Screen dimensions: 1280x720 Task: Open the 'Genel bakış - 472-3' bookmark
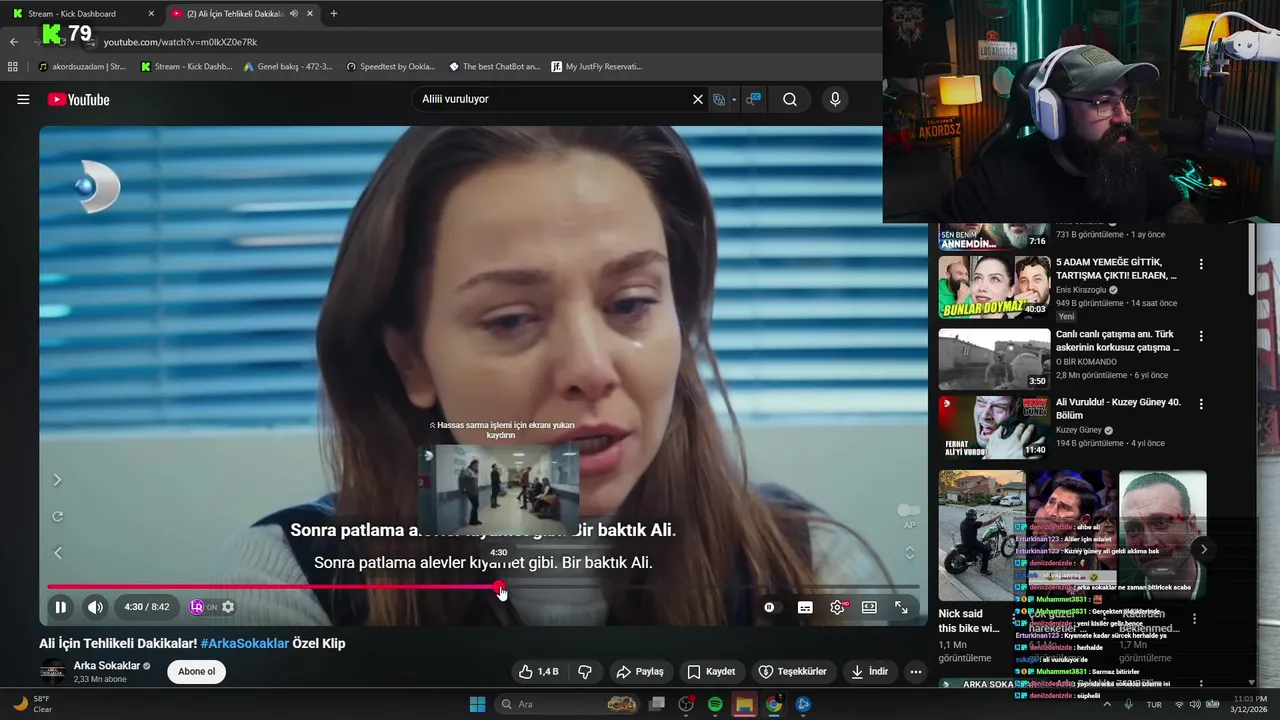click(287, 67)
